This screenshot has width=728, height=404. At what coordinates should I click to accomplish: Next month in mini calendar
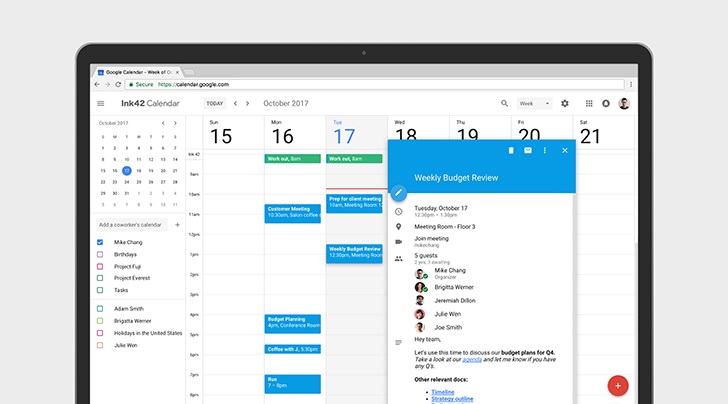point(175,123)
